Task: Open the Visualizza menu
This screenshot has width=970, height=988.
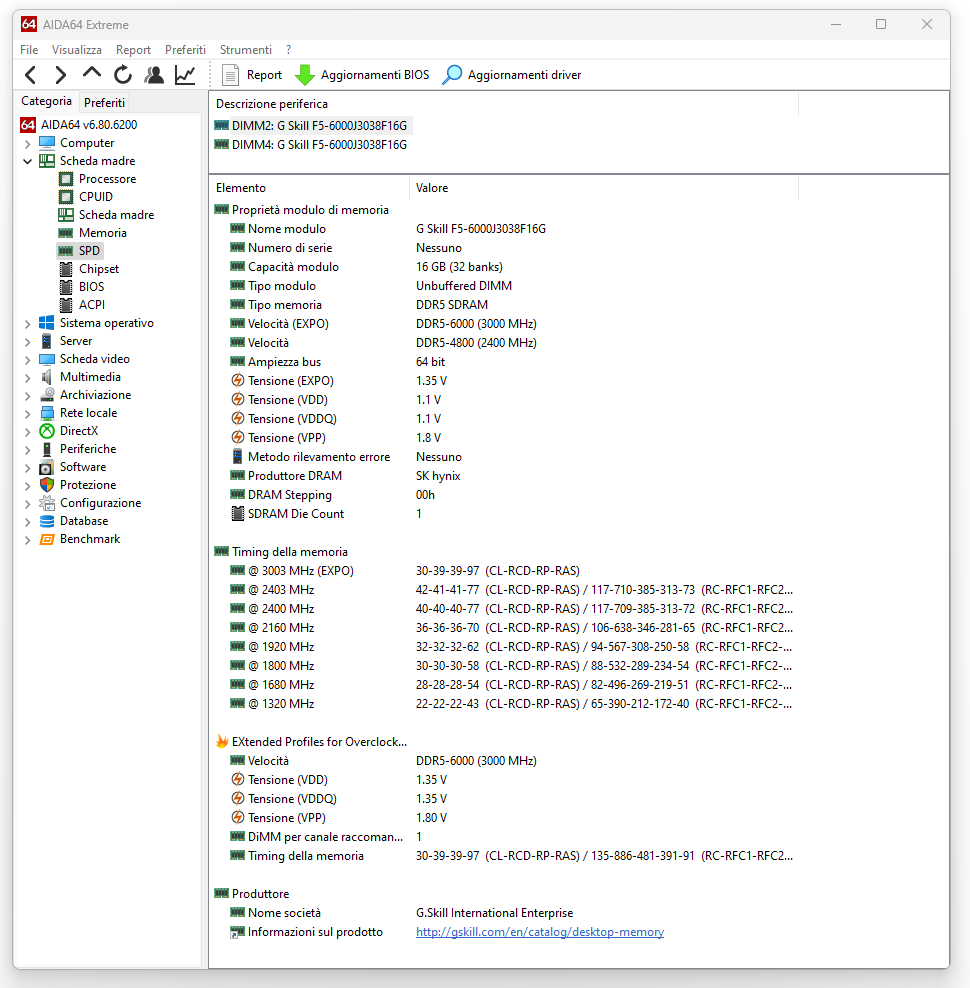Action: click(76, 50)
